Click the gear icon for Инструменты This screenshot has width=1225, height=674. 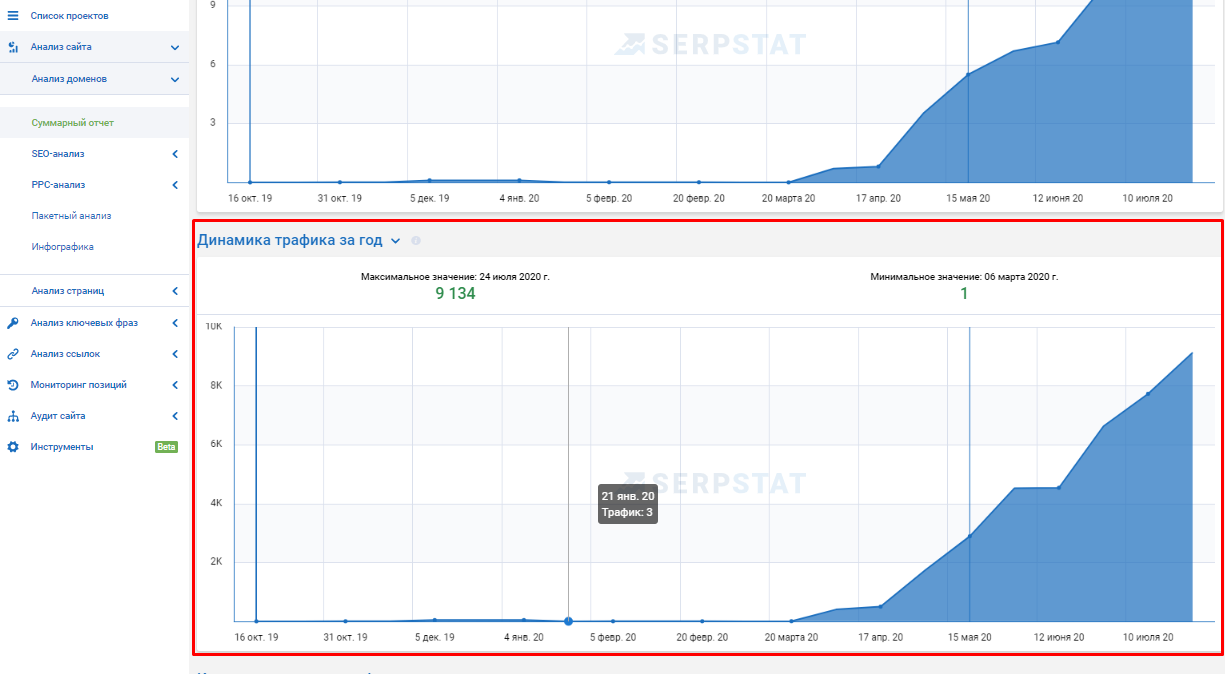pos(13,447)
